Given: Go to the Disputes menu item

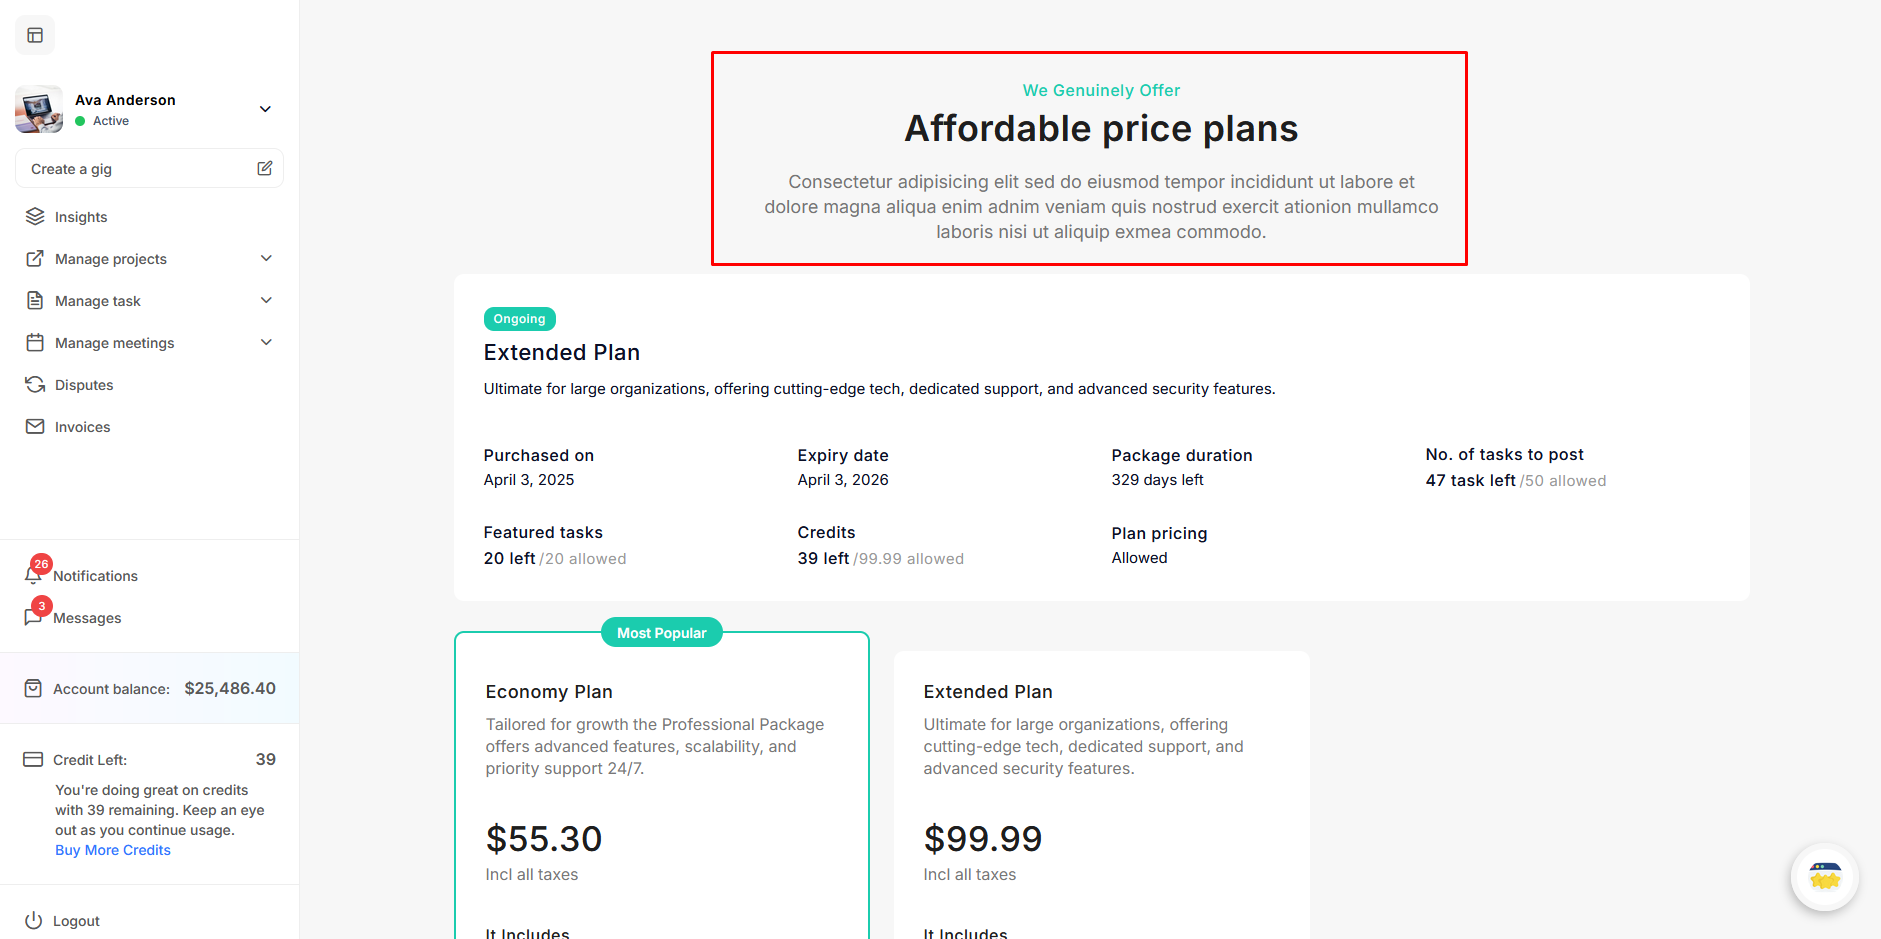Looking at the screenshot, I should [84, 385].
